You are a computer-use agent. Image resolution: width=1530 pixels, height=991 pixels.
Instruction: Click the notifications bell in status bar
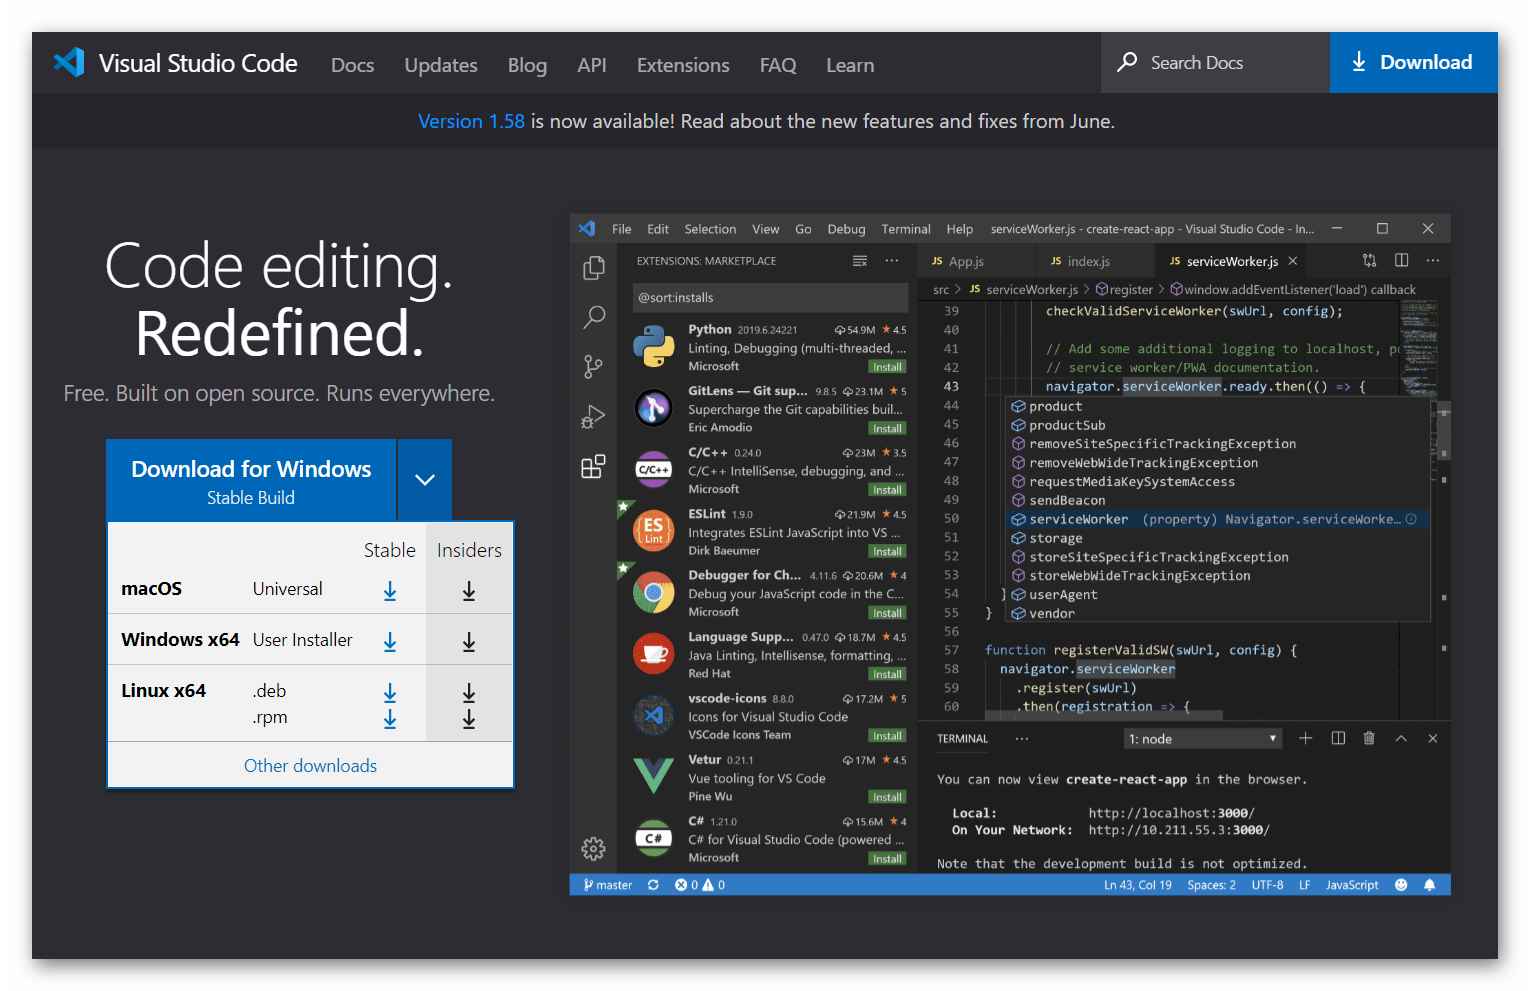1429,885
